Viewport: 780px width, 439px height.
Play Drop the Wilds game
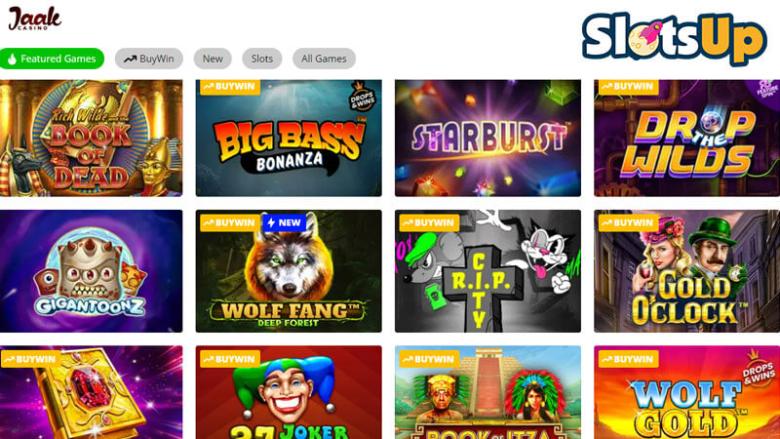[x=687, y=138]
